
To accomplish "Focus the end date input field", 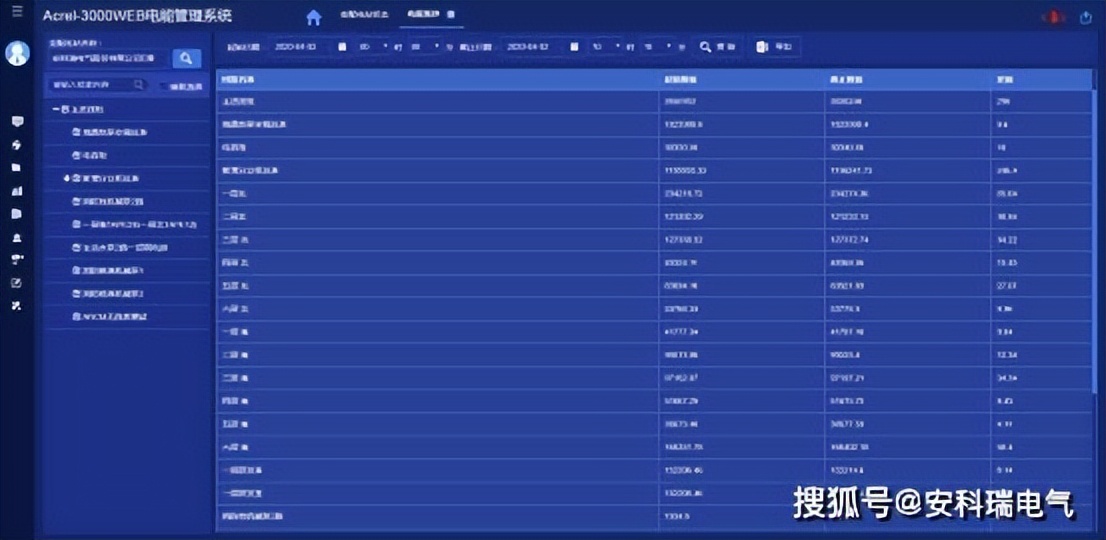I will (540, 47).
